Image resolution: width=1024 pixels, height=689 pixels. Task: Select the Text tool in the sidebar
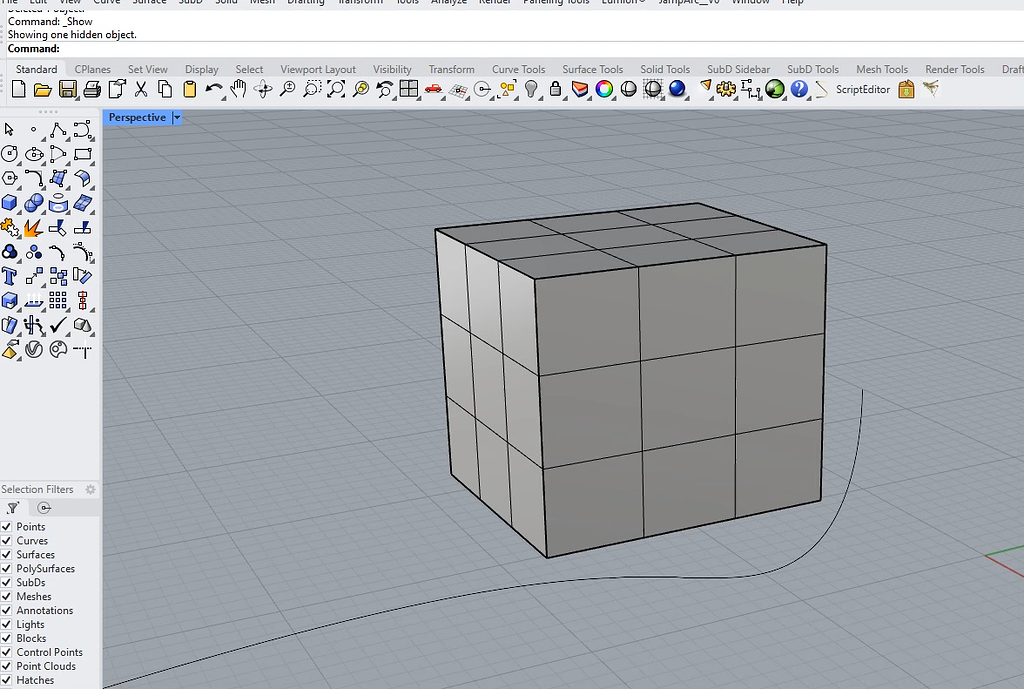click(x=9, y=274)
